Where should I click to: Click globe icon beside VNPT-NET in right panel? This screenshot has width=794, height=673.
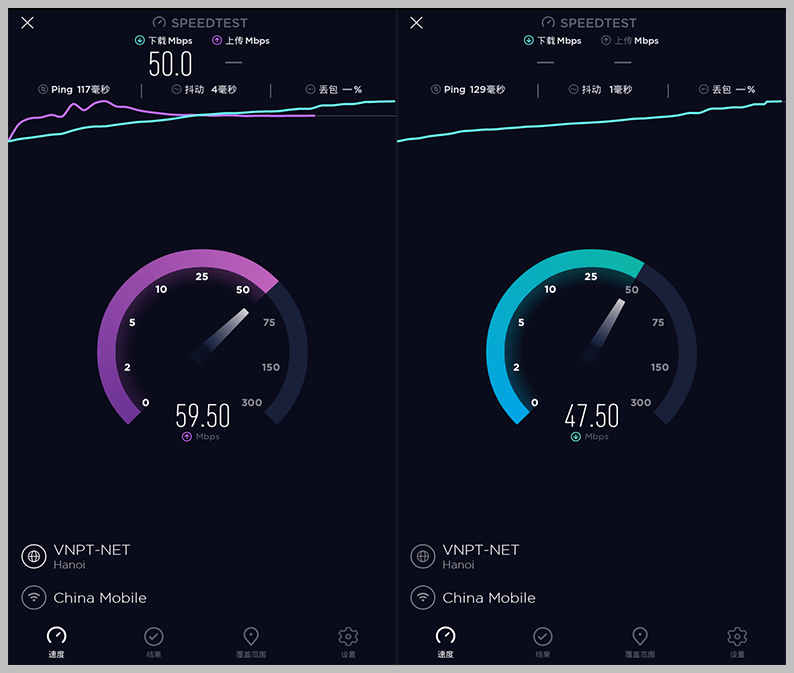click(x=423, y=556)
